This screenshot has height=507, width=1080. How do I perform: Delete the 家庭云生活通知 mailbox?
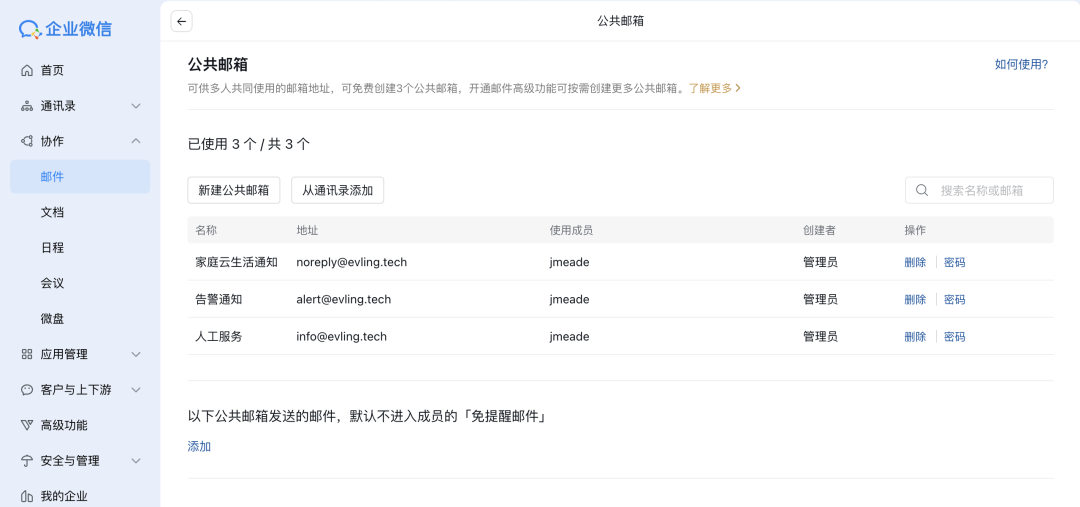click(x=915, y=262)
